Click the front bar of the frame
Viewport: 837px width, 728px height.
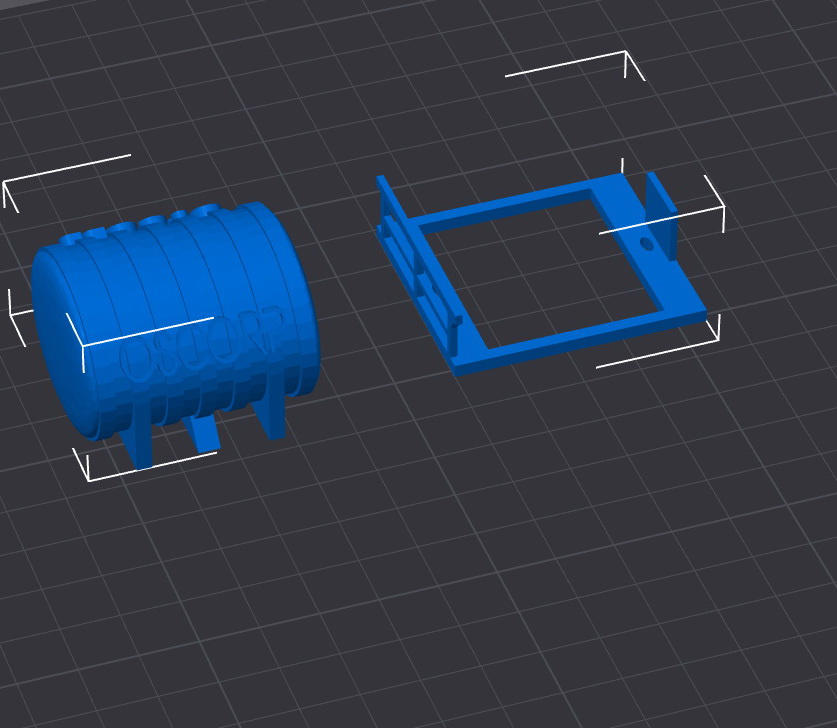(580, 340)
